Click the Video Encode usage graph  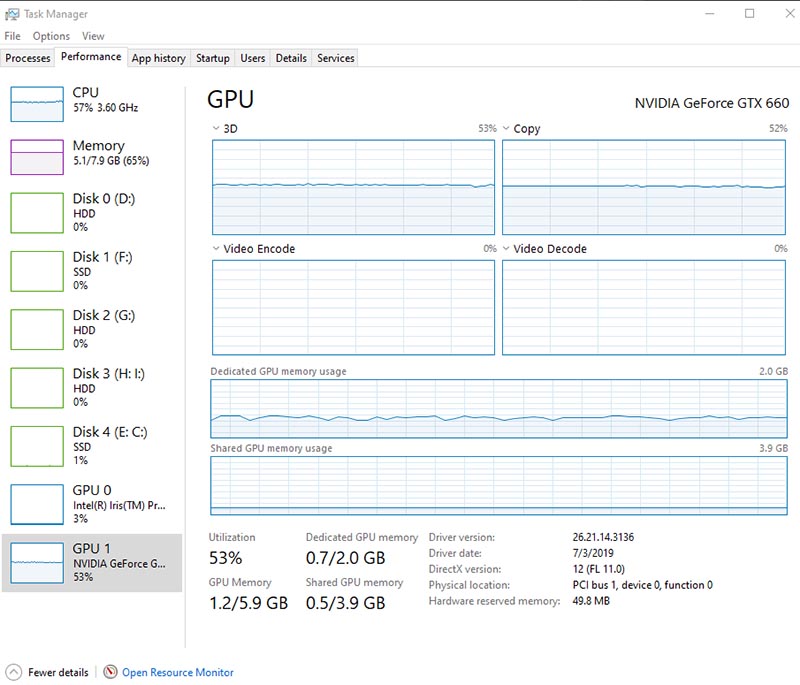(x=354, y=308)
